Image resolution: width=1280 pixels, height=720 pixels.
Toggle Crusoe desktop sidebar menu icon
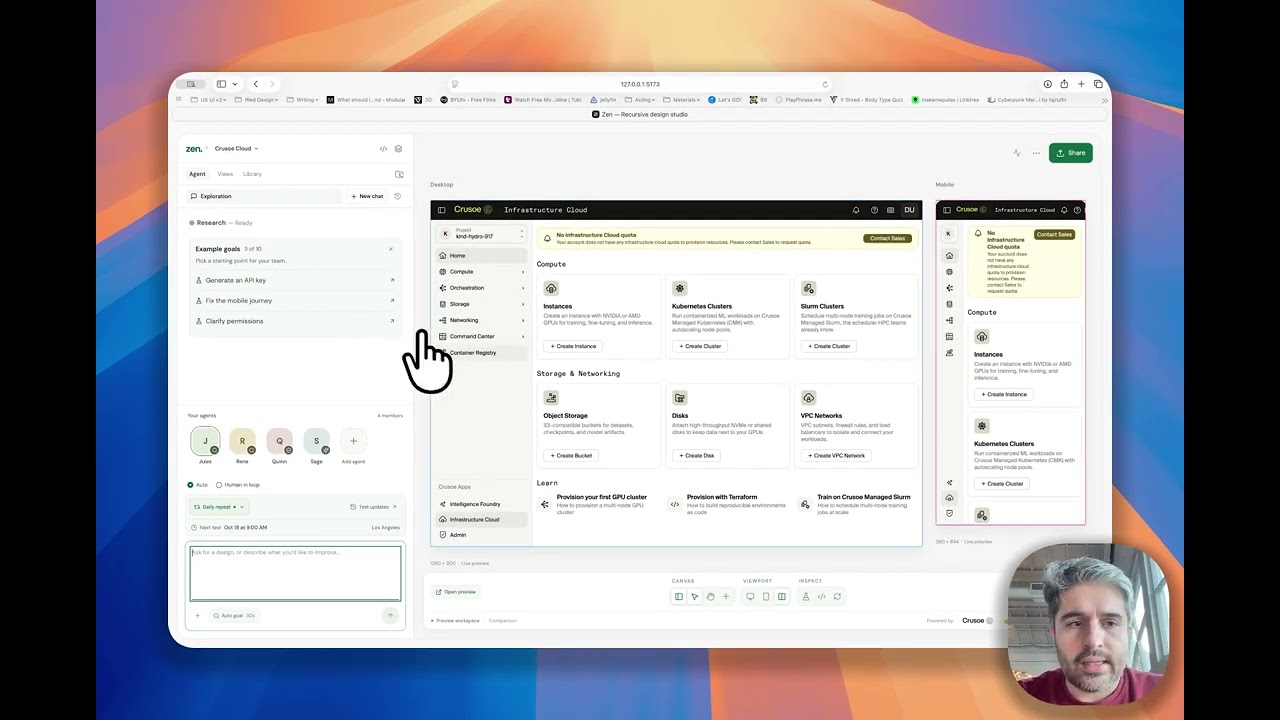tap(442, 210)
